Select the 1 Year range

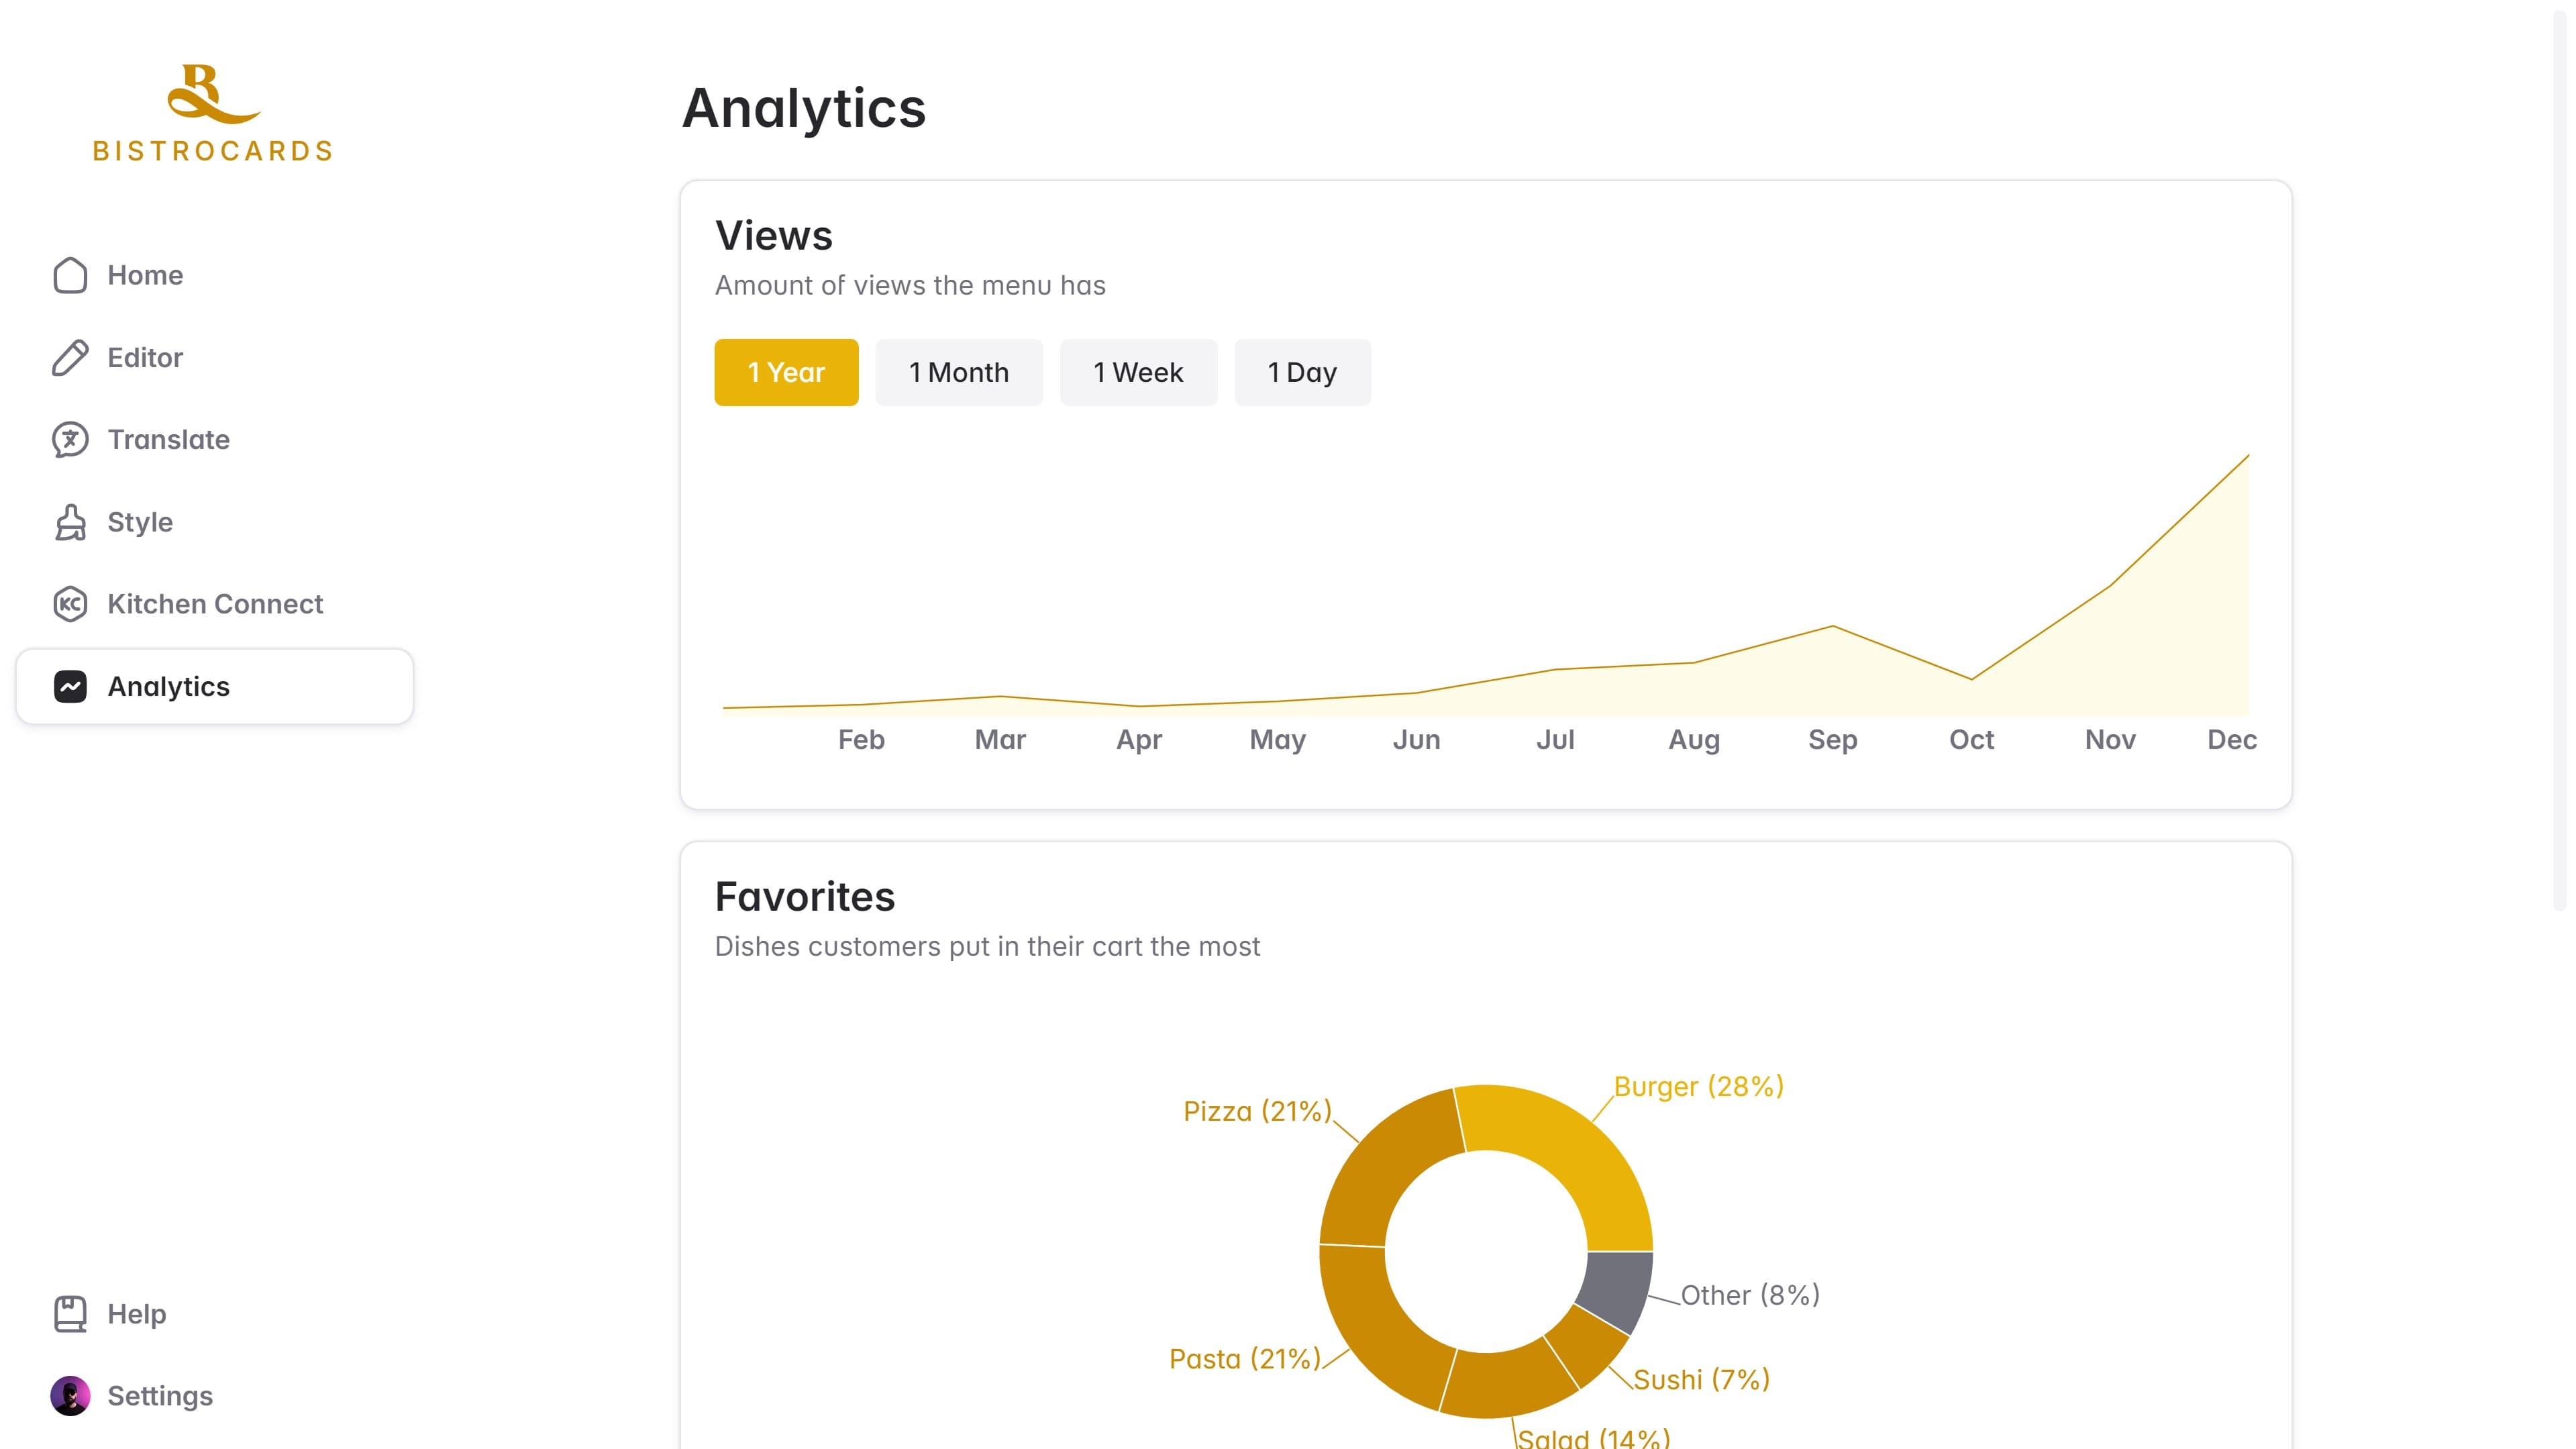786,372
